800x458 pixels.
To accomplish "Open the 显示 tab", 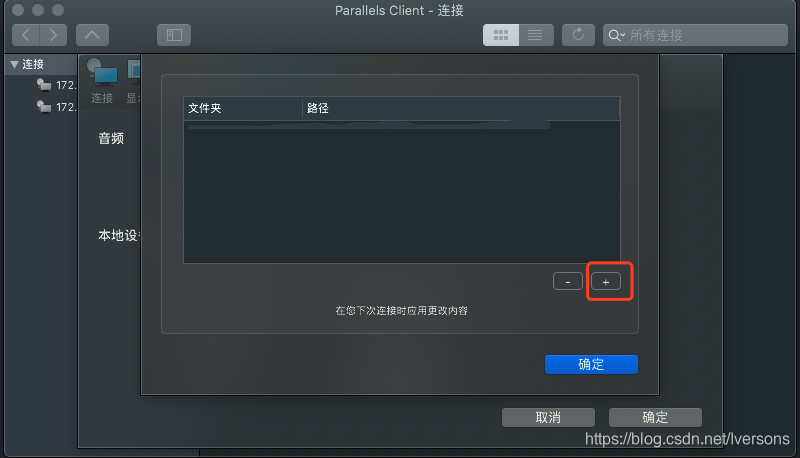I will point(133,82).
